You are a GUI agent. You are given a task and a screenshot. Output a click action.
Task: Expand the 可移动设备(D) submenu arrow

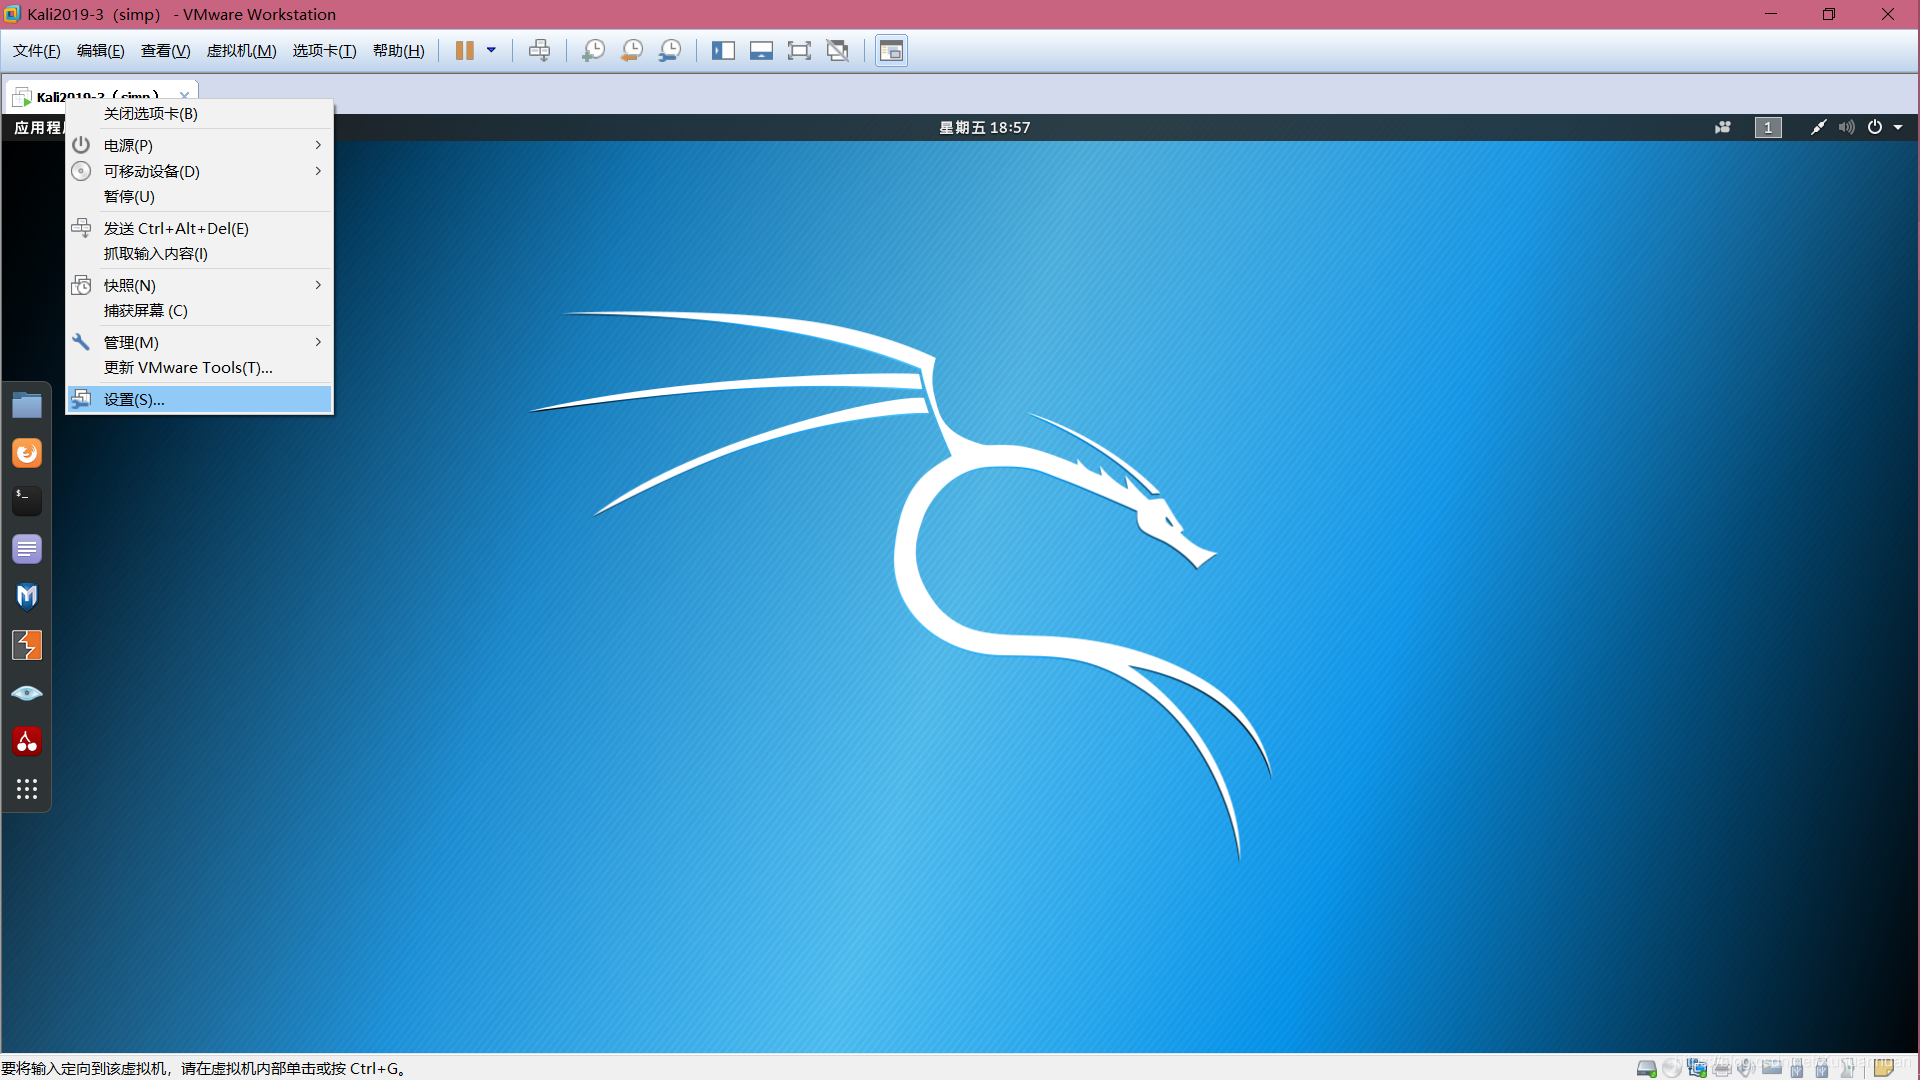click(318, 171)
